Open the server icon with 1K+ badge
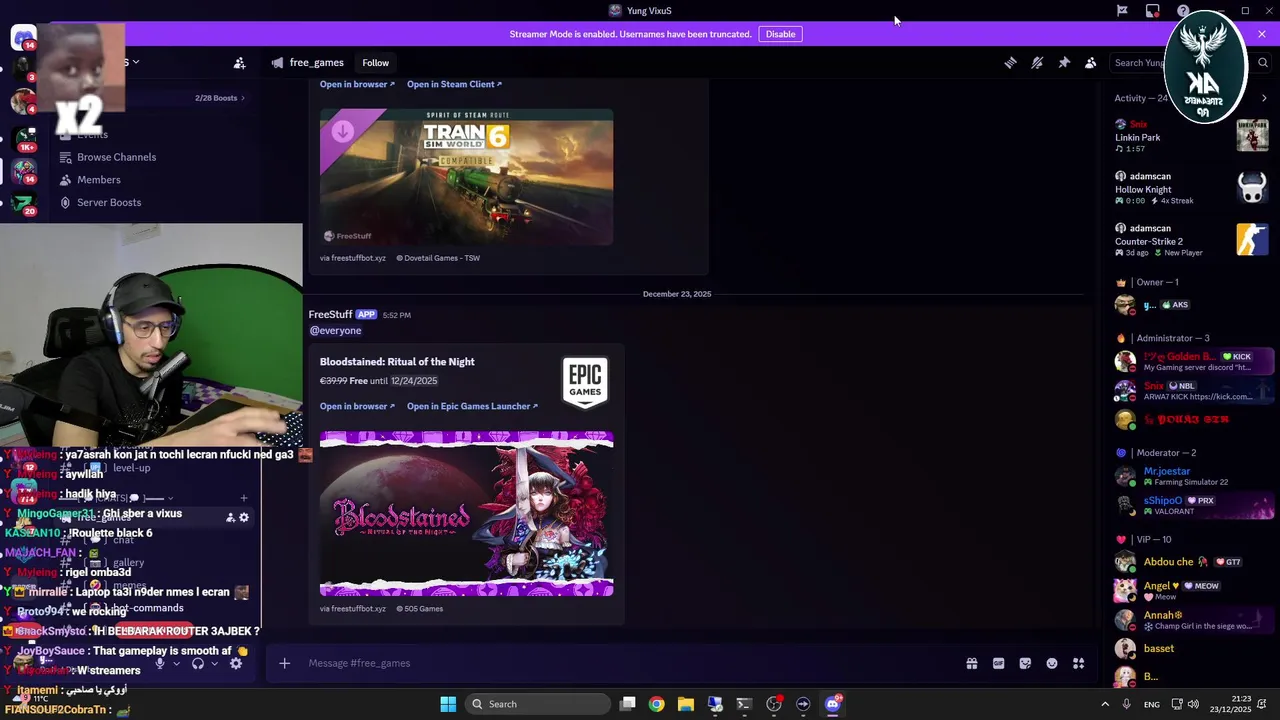Viewport: 1280px width, 720px height. coord(23,138)
